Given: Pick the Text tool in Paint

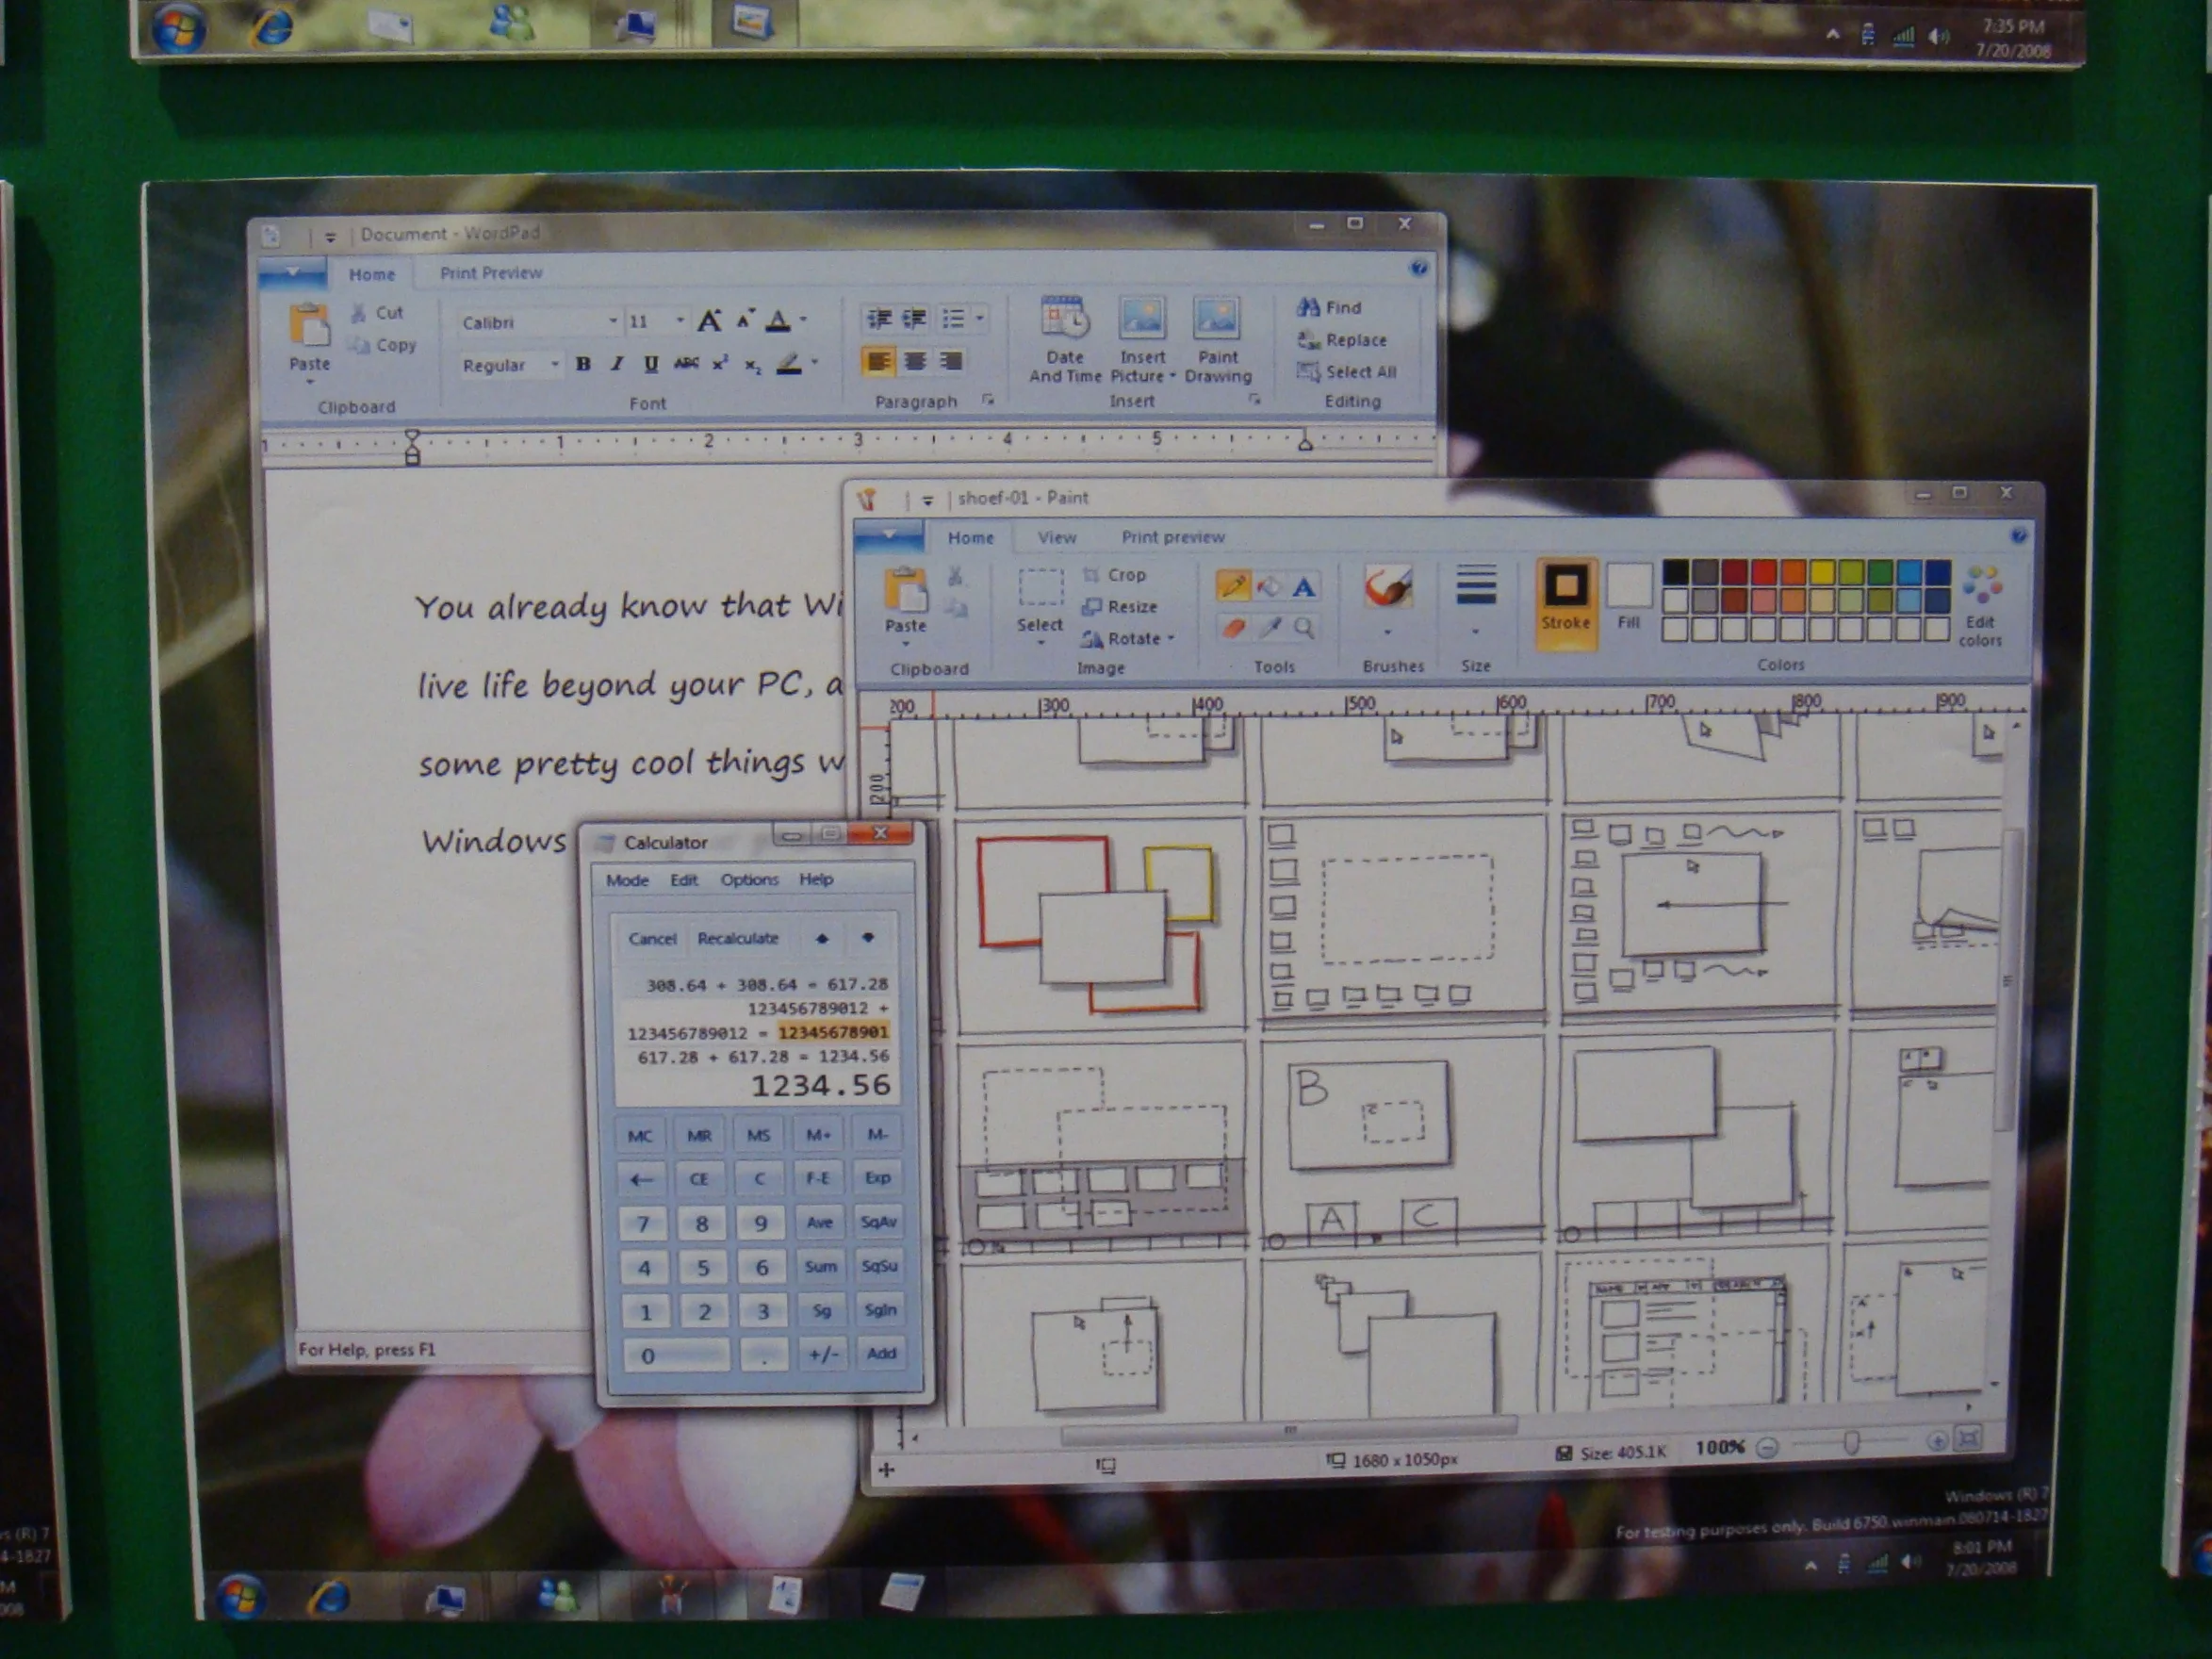Looking at the screenshot, I should coord(1303,587).
